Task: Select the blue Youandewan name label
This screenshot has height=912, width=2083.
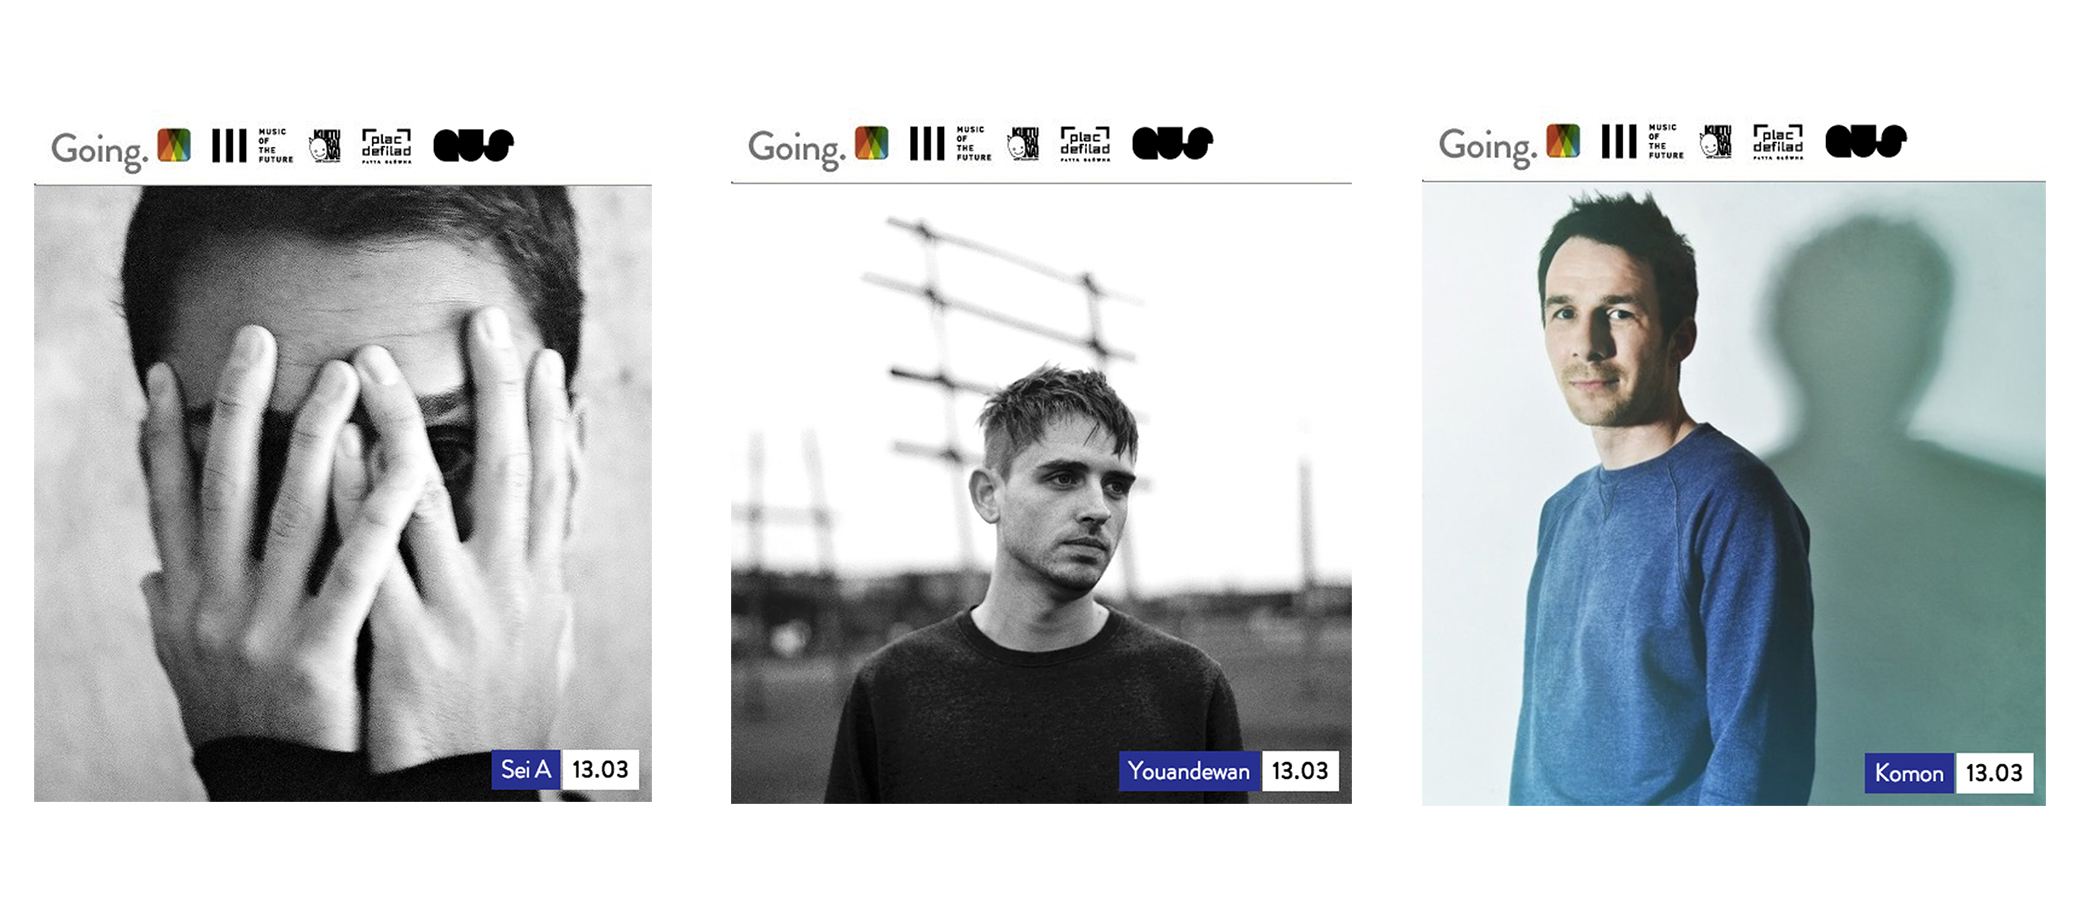Action: 1189,771
